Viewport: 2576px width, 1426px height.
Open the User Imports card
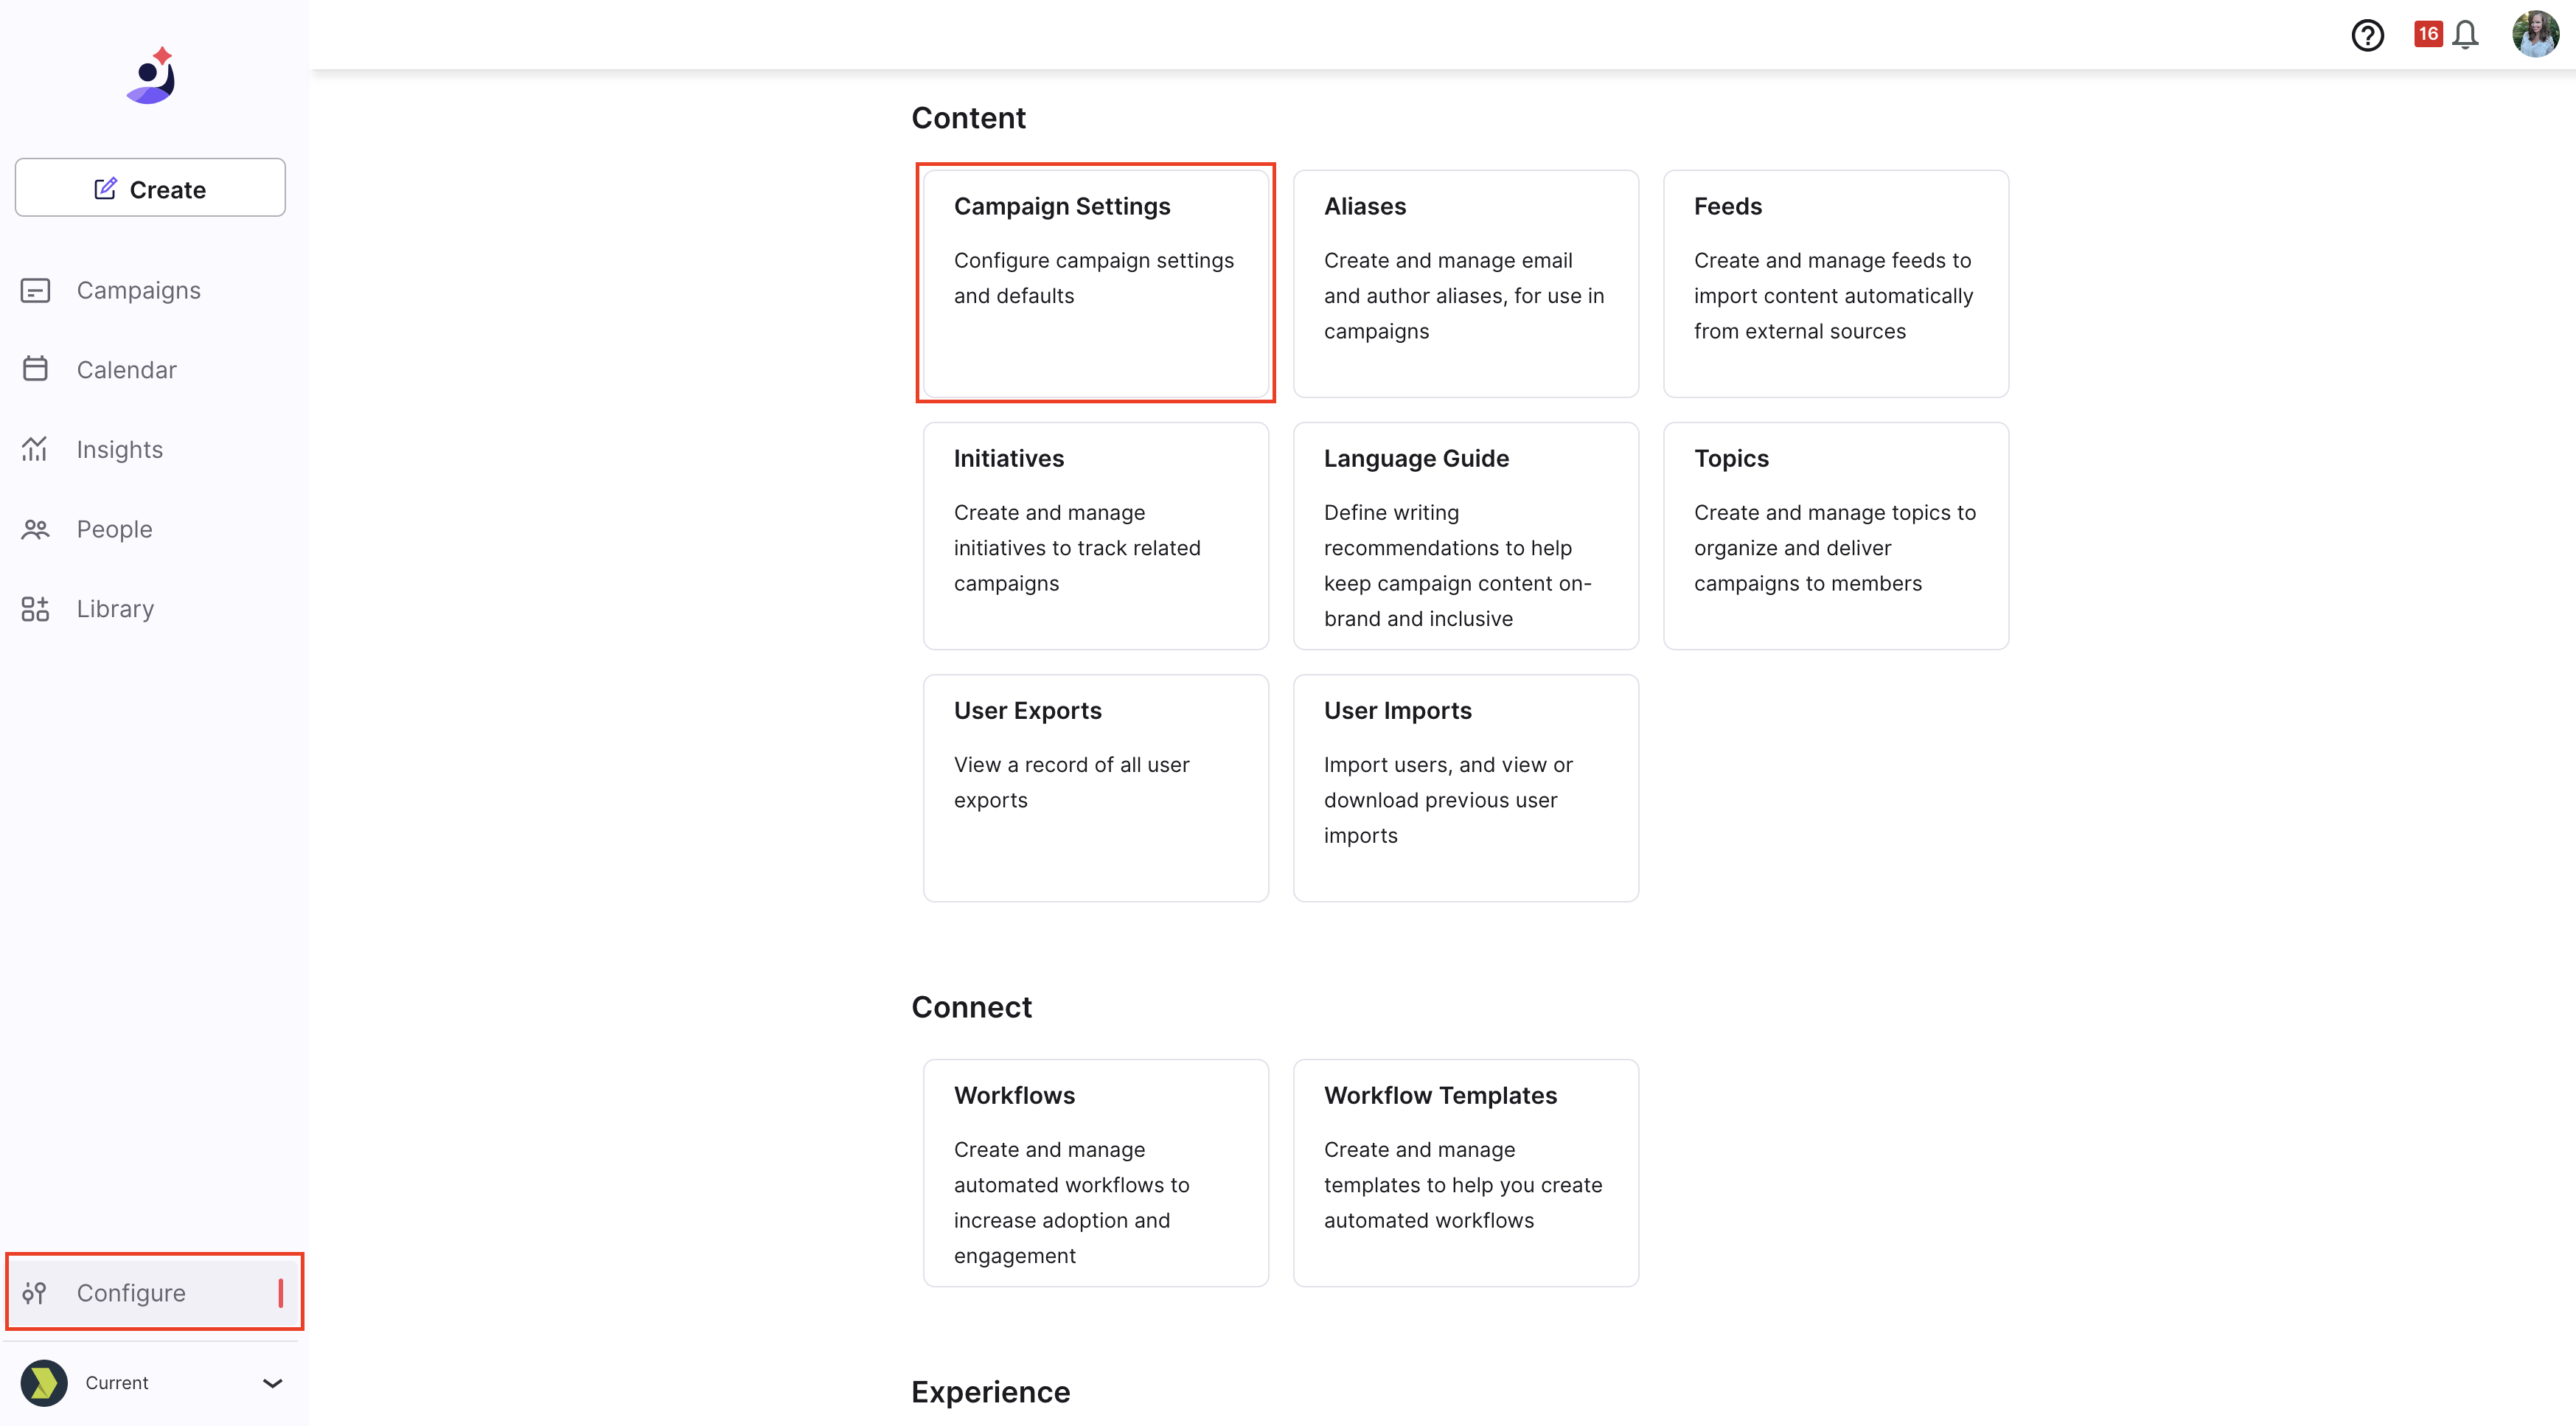1465,788
